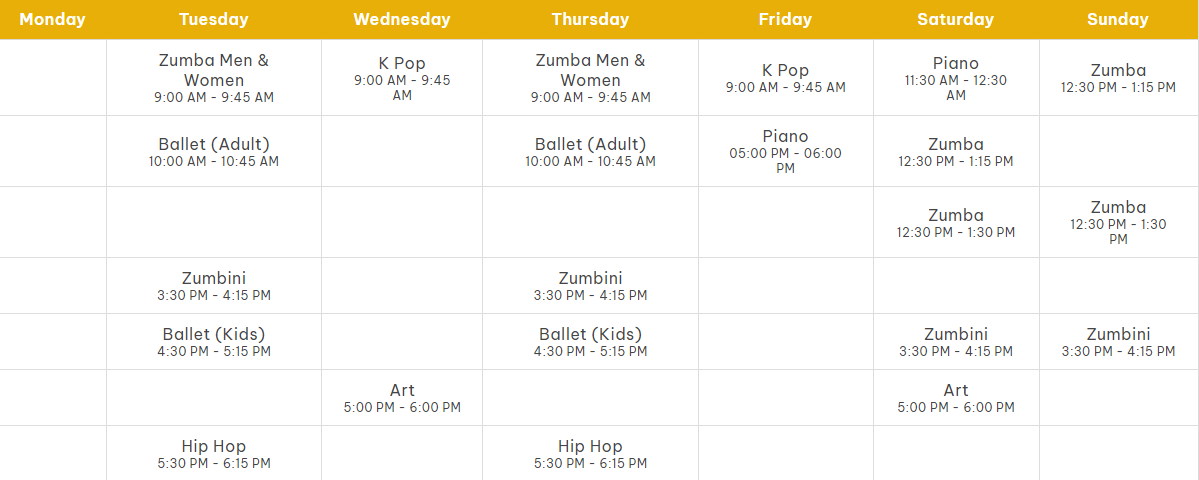This screenshot has width=1199, height=480.
Task: Select the Monday column header
Action: pyautogui.click(x=53, y=20)
